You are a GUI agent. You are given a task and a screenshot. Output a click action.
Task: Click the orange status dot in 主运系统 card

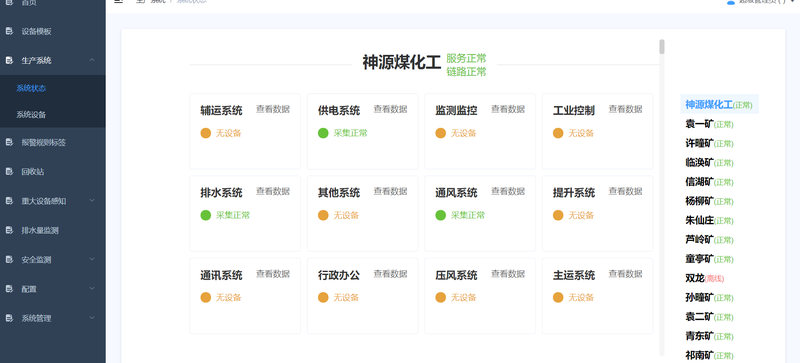(558, 297)
